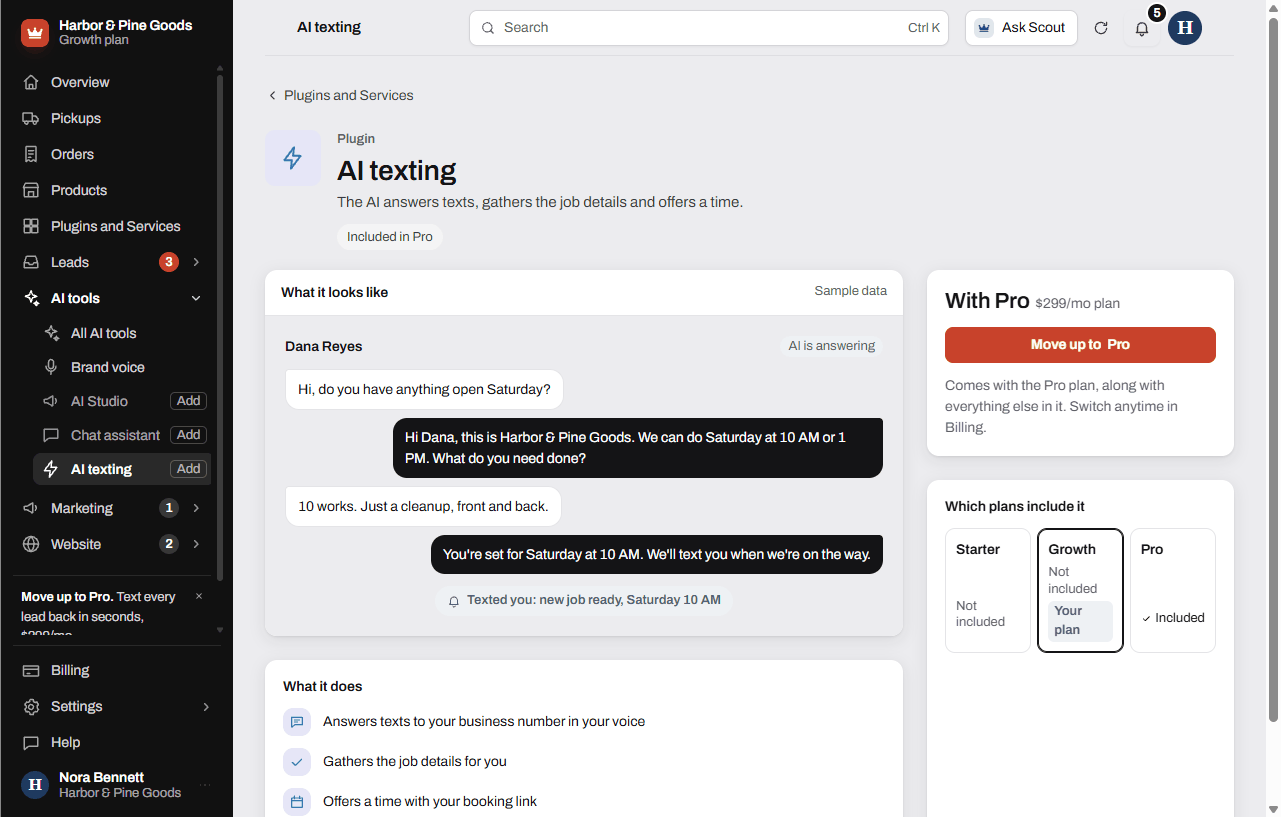Open notifications bell with 5 badge

(x=1142, y=28)
